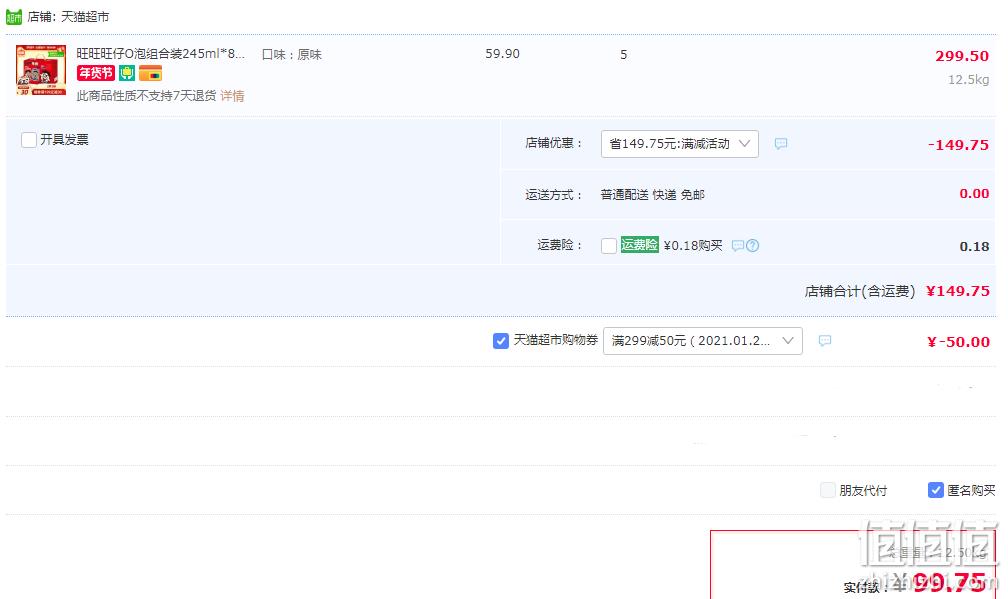Click the unit price 59.90

503,54
